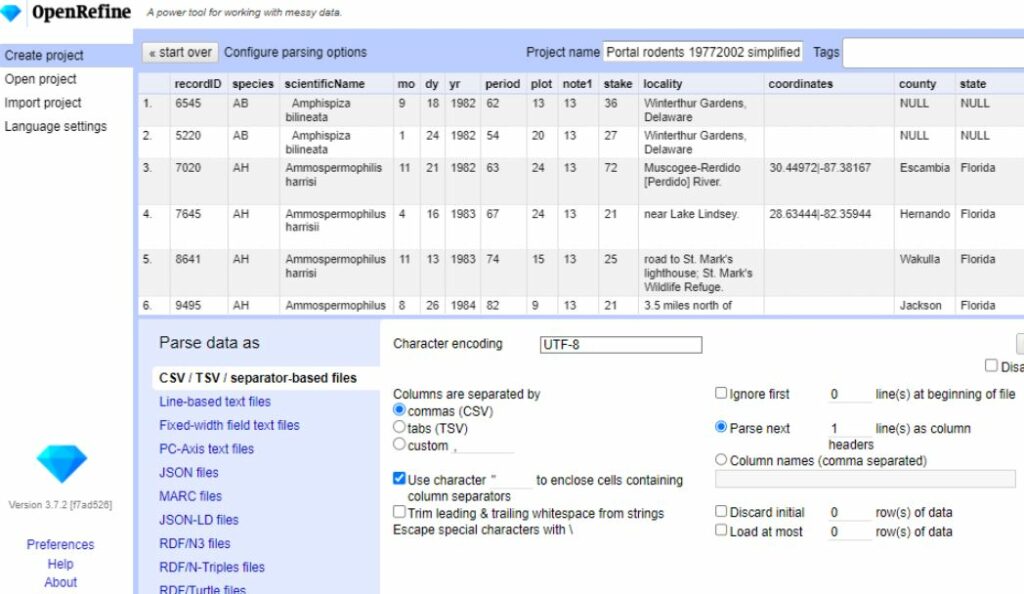Select RDF/N3 files parser

(x=195, y=544)
